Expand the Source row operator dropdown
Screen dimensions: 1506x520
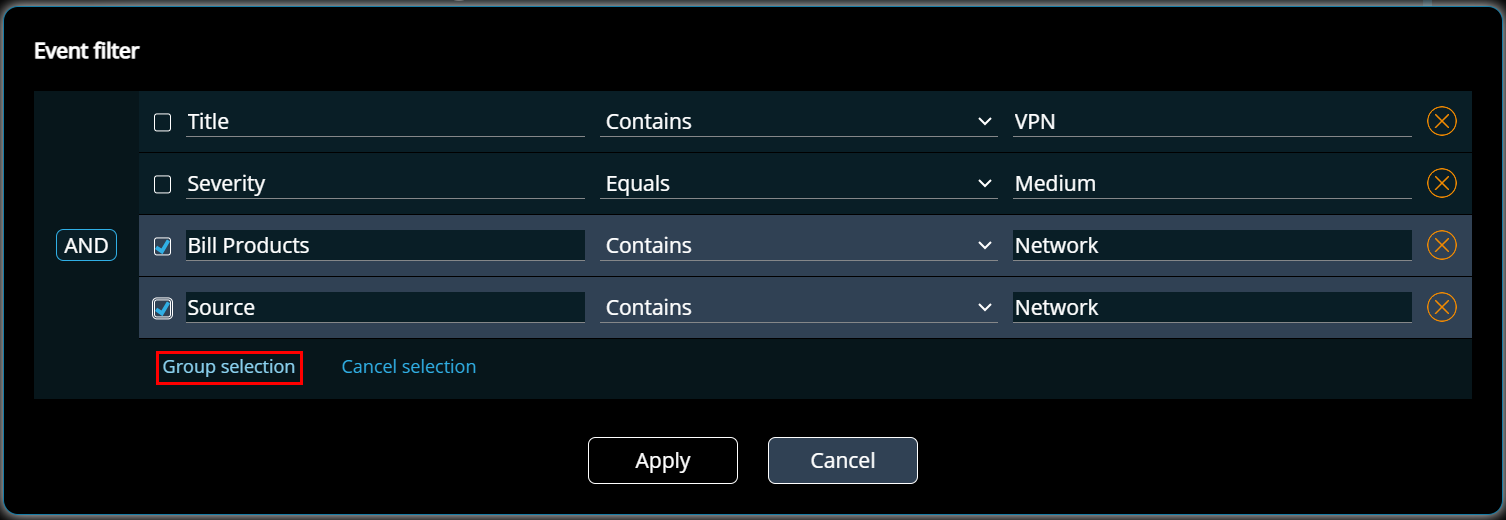(x=798, y=308)
